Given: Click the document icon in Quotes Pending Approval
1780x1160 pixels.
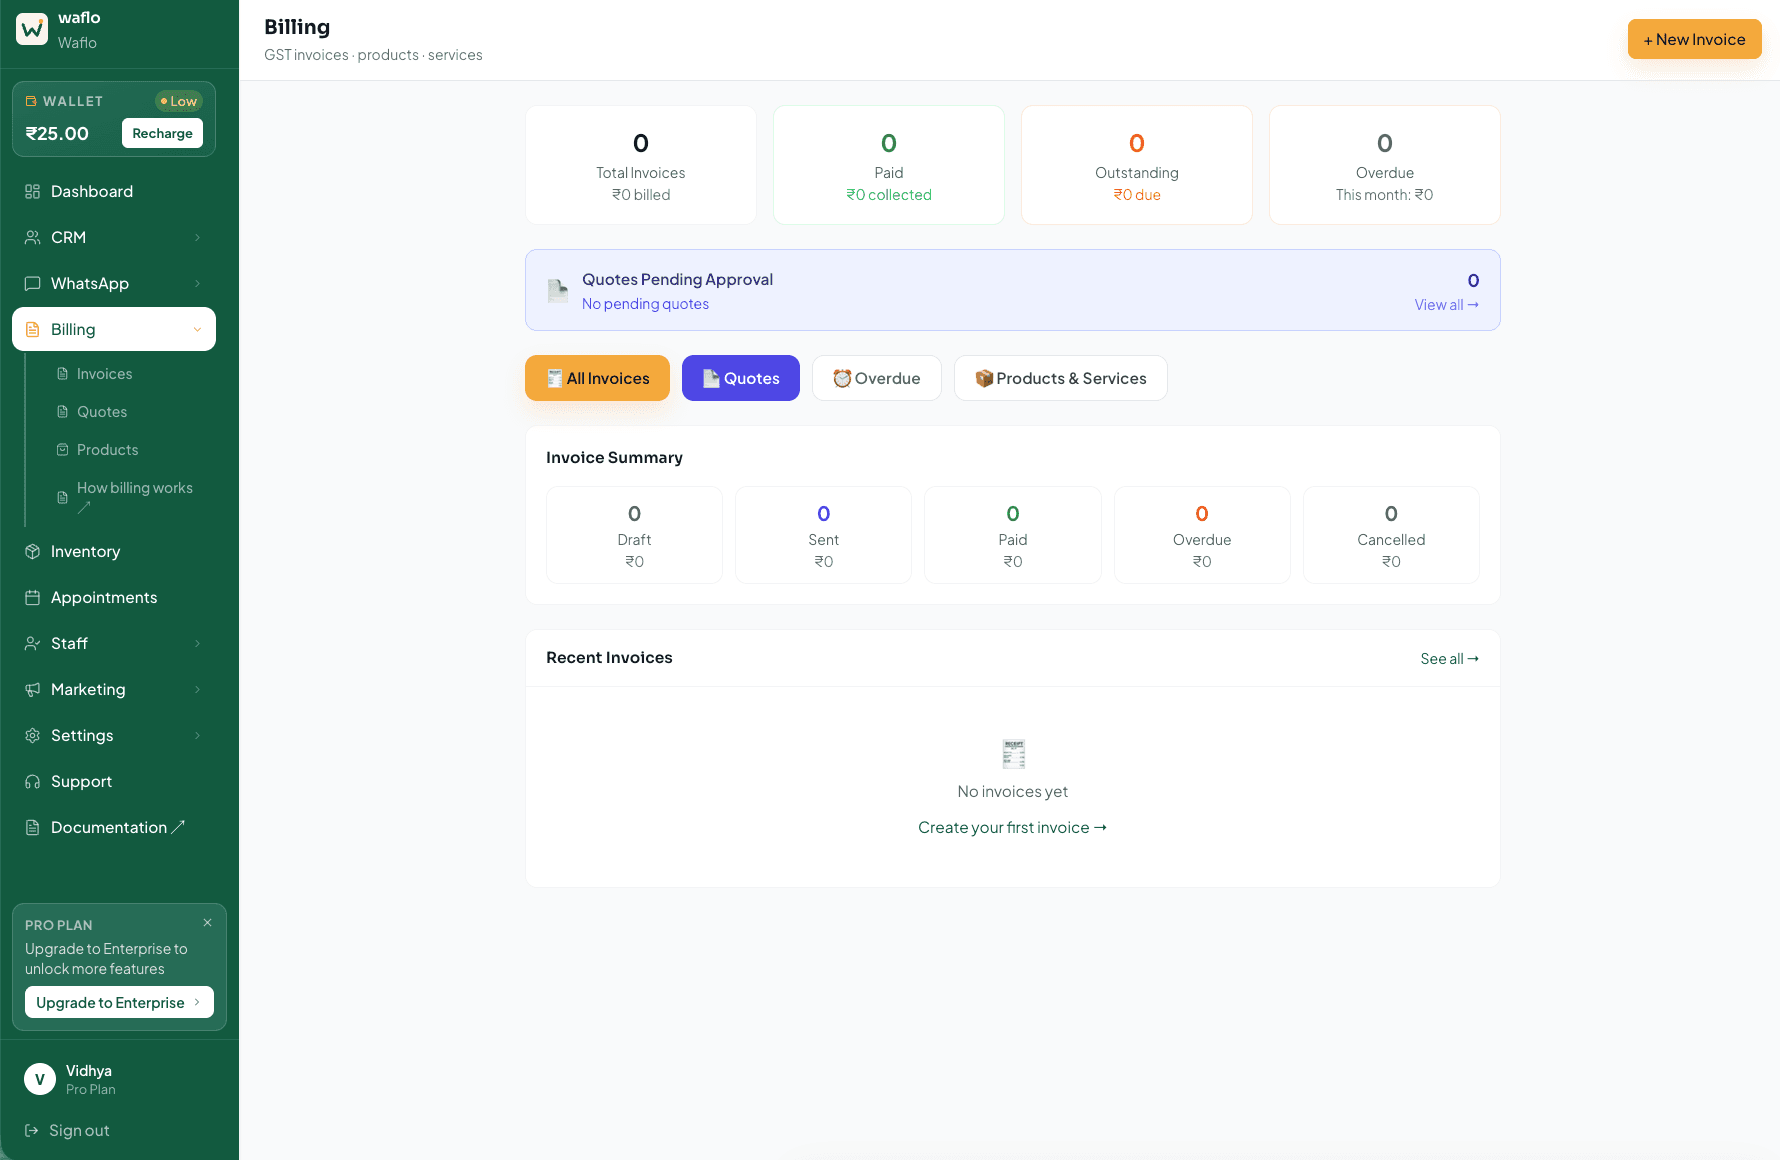Looking at the screenshot, I should tap(558, 291).
